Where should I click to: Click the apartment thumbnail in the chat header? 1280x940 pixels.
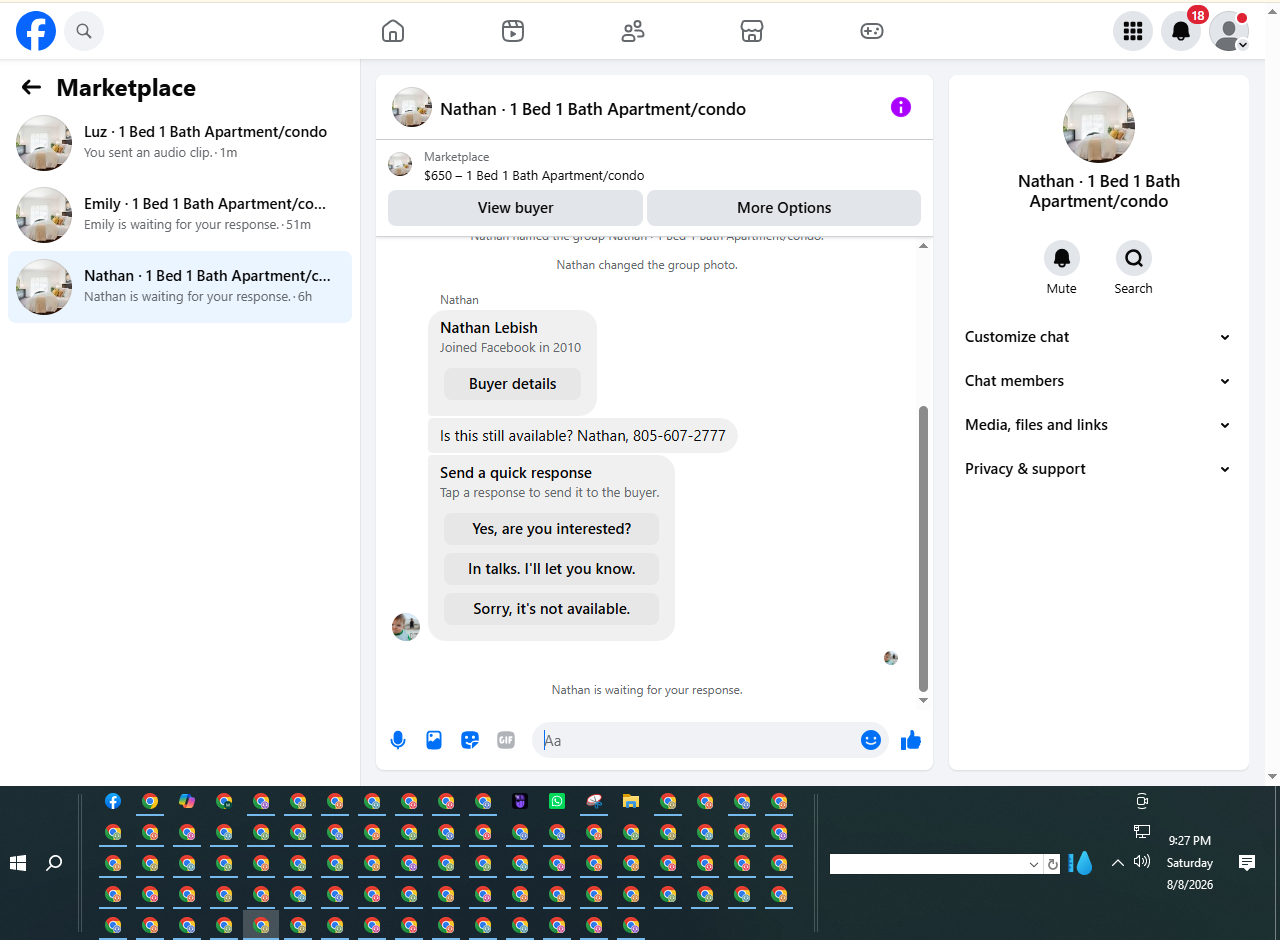pyautogui.click(x=412, y=107)
